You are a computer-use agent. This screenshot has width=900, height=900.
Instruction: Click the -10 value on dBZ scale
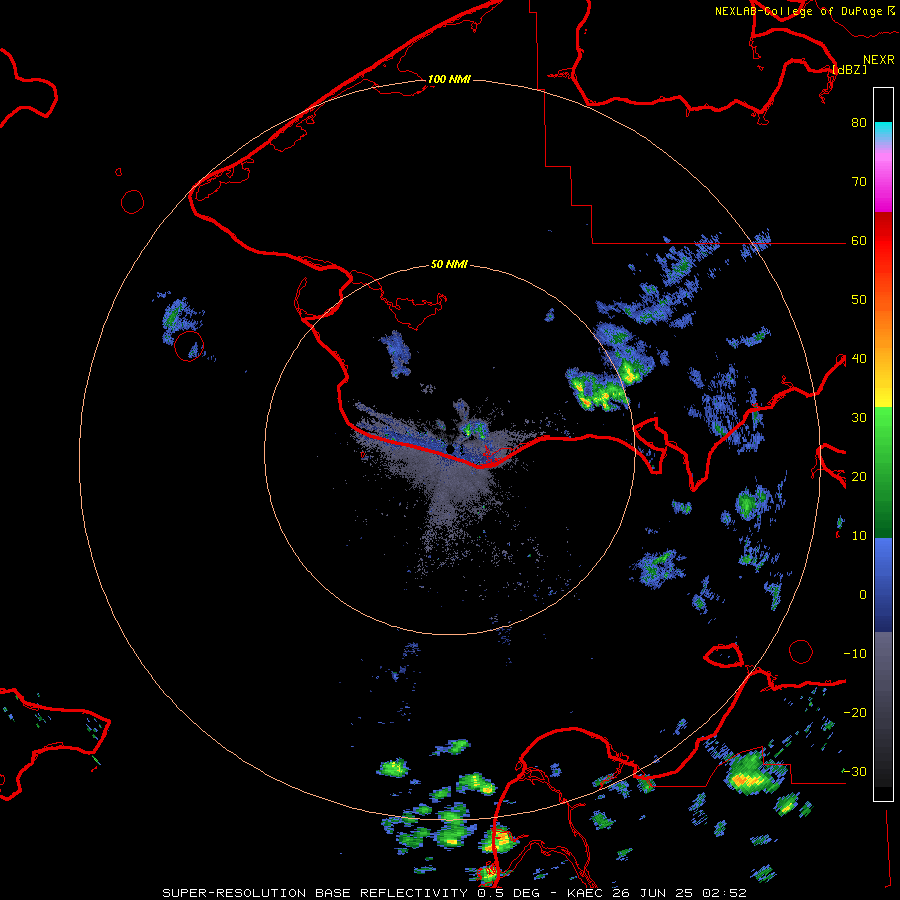(855, 653)
